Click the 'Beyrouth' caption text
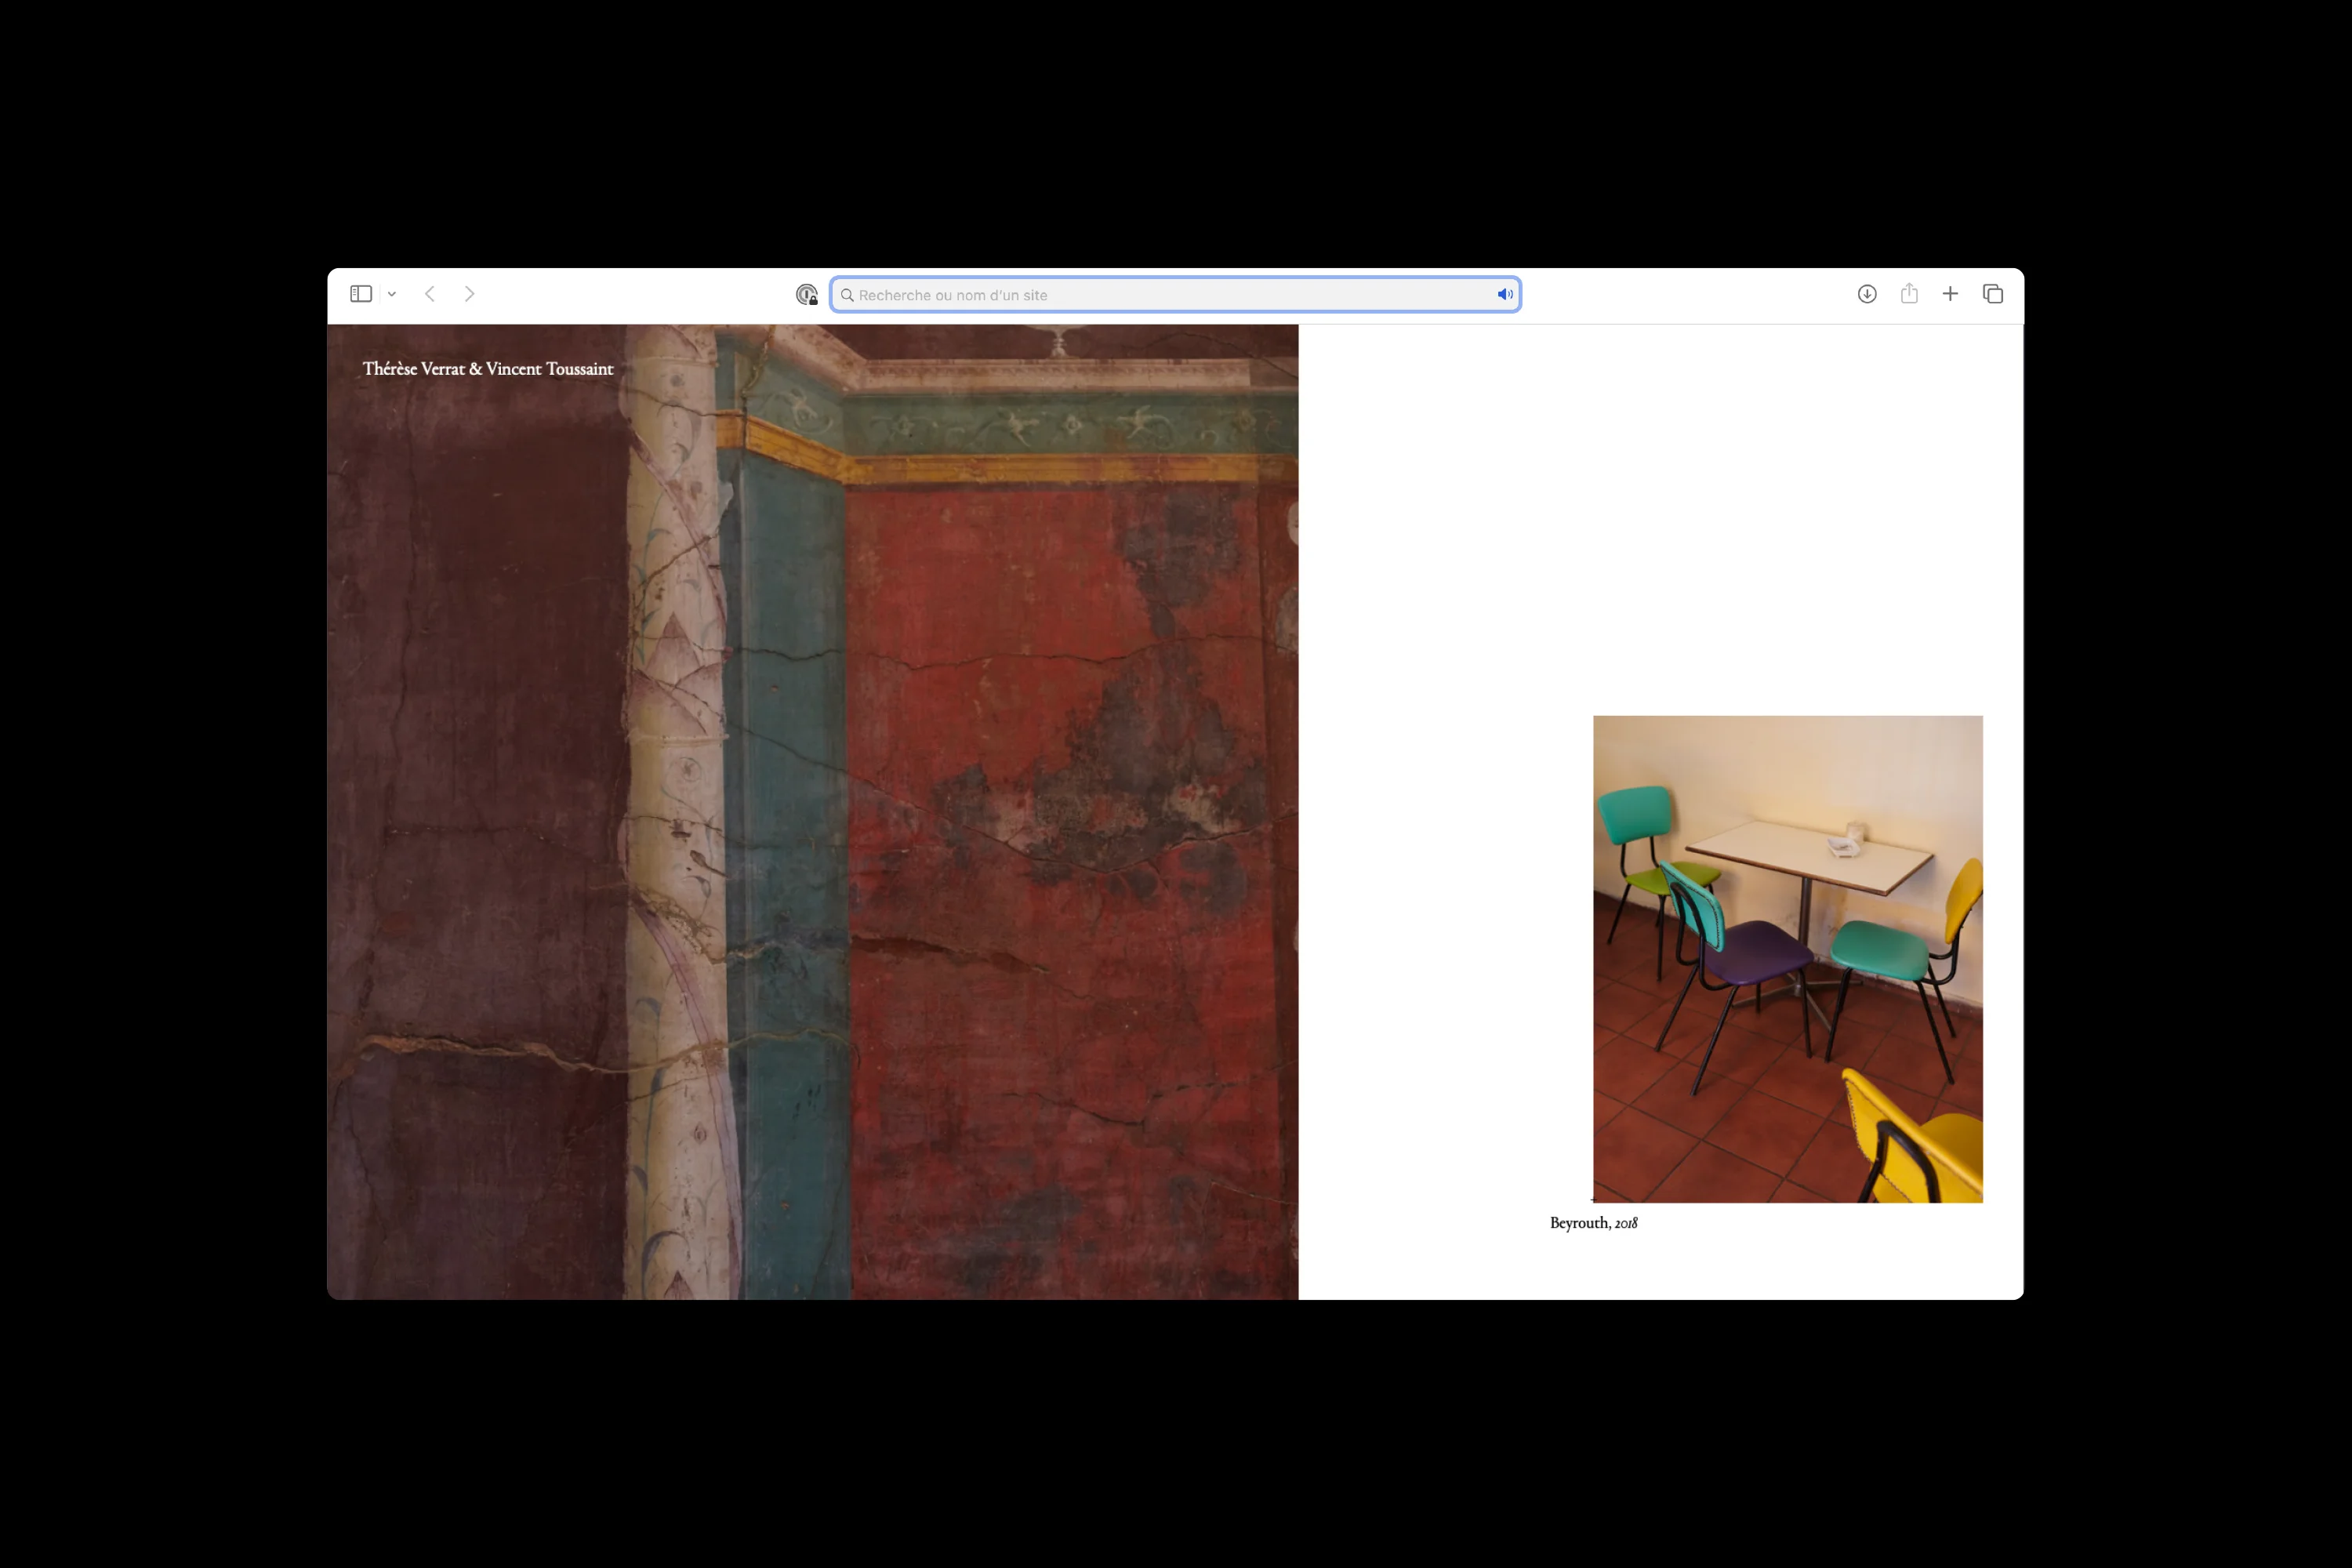This screenshot has width=2352, height=1568. click(1579, 1223)
